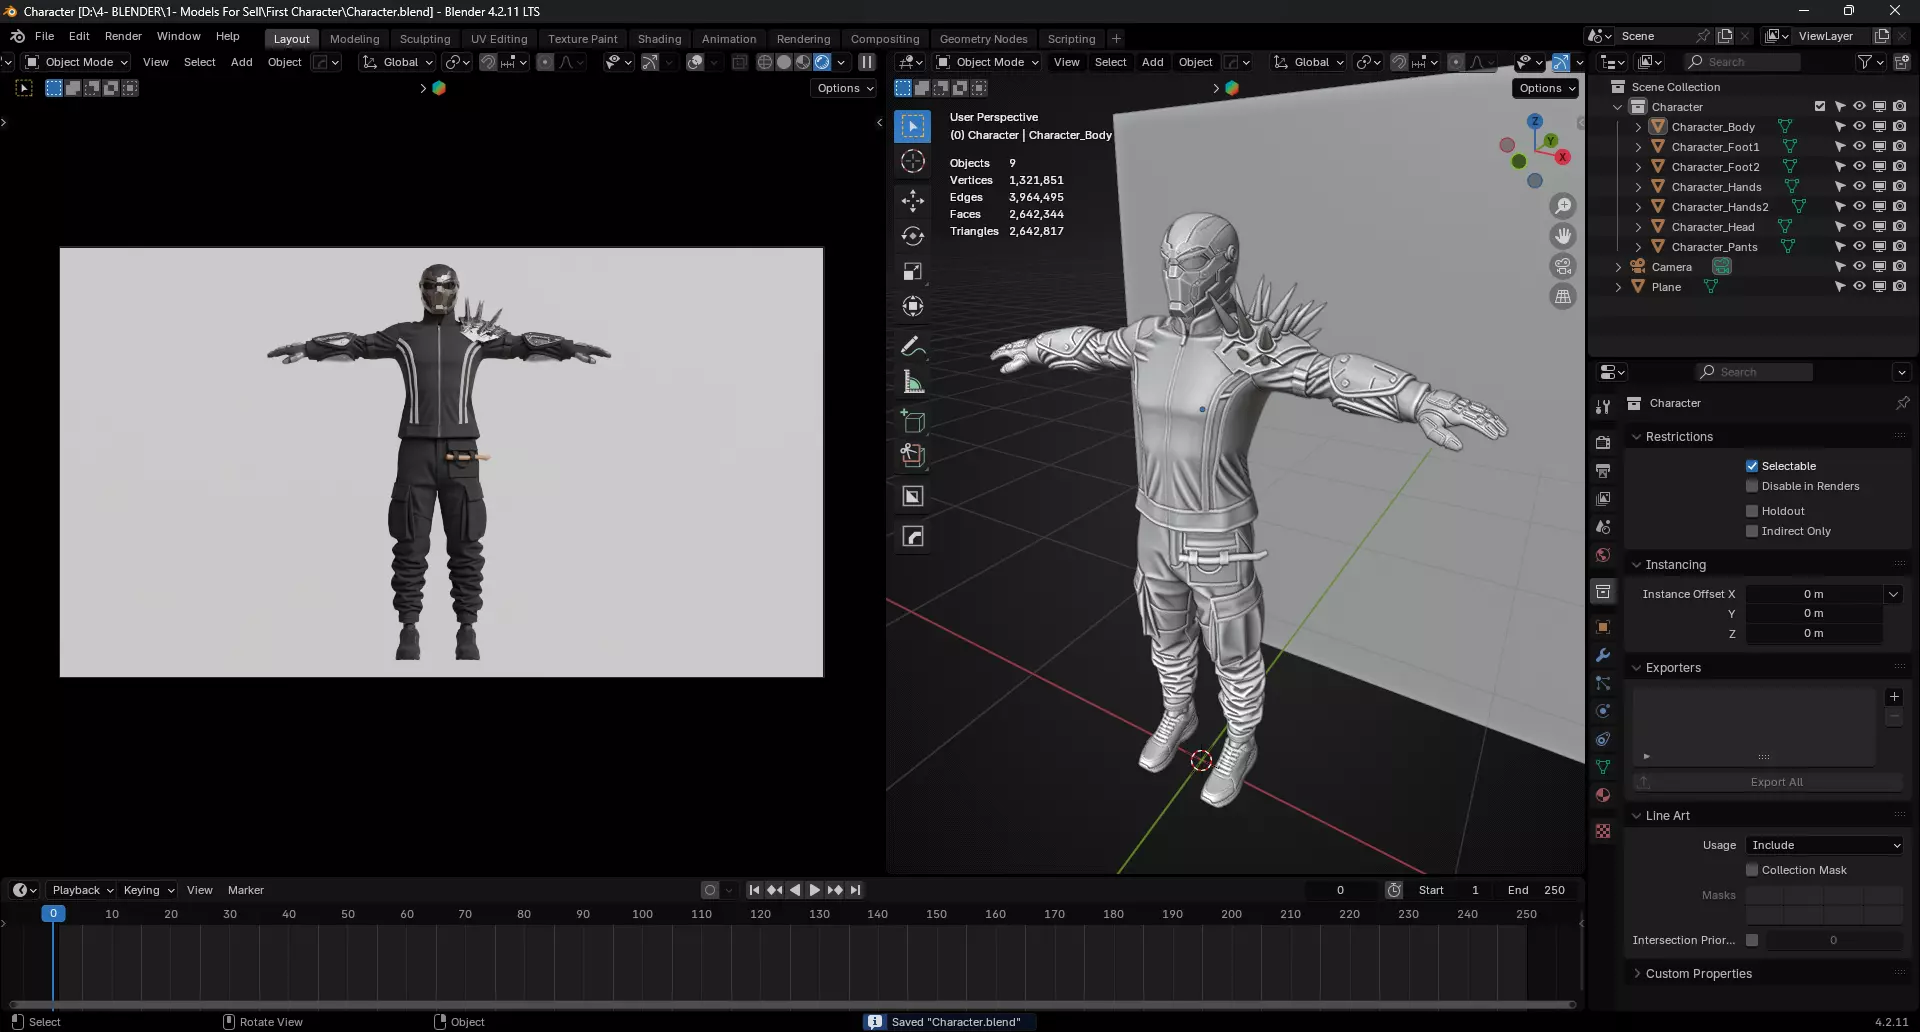Enable the Holdout checkbox
The width and height of the screenshot is (1920, 1032).
1752,511
